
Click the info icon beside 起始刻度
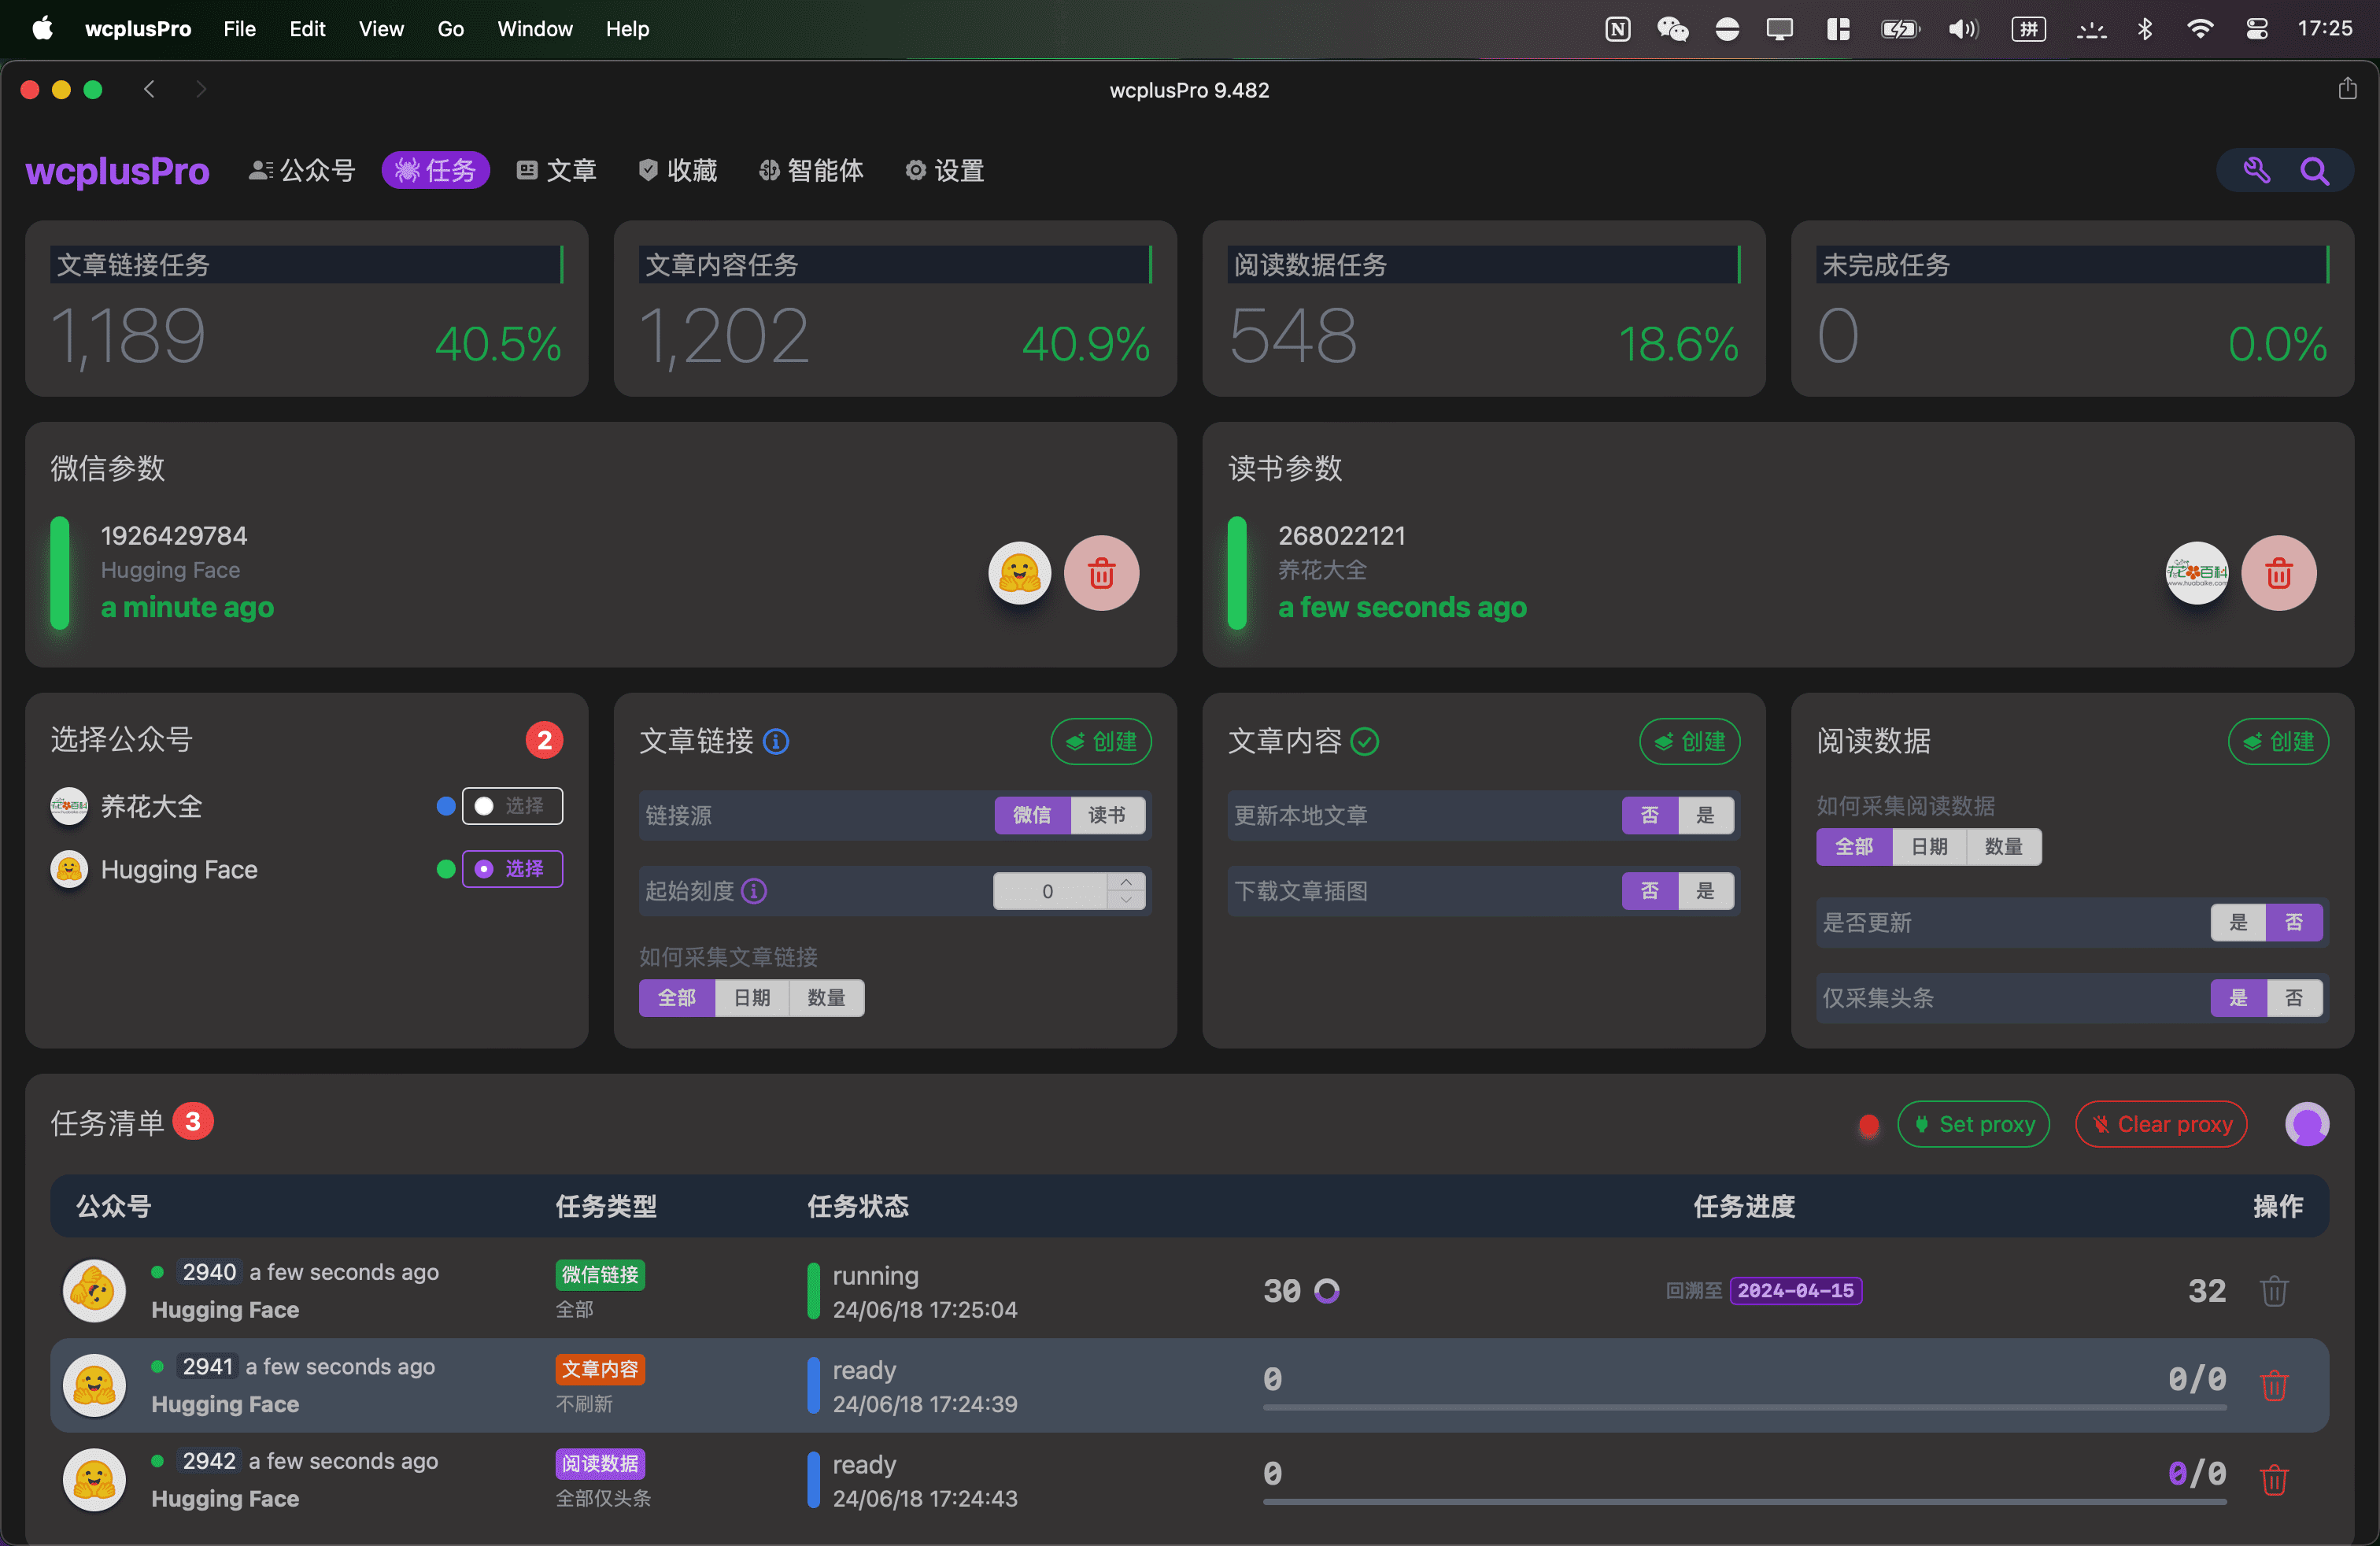tap(754, 891)
